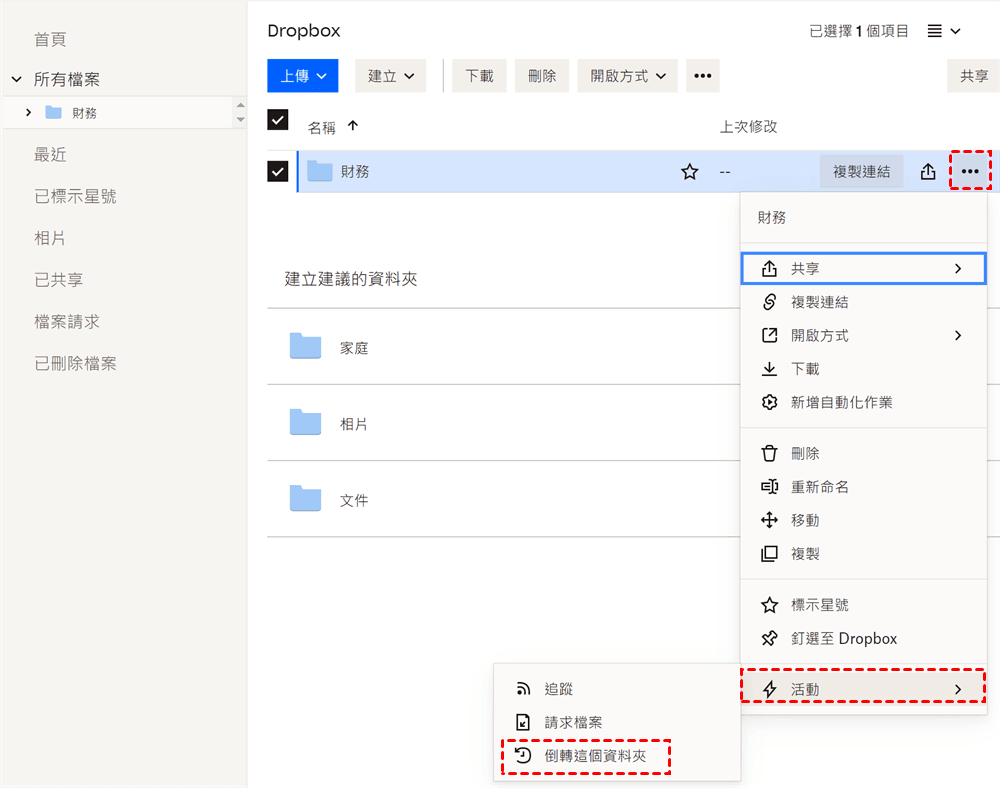Viewport: 1000px width, 788px height.
Task: Select 追蹤 in the activity submenu
Action: (617, 689)
